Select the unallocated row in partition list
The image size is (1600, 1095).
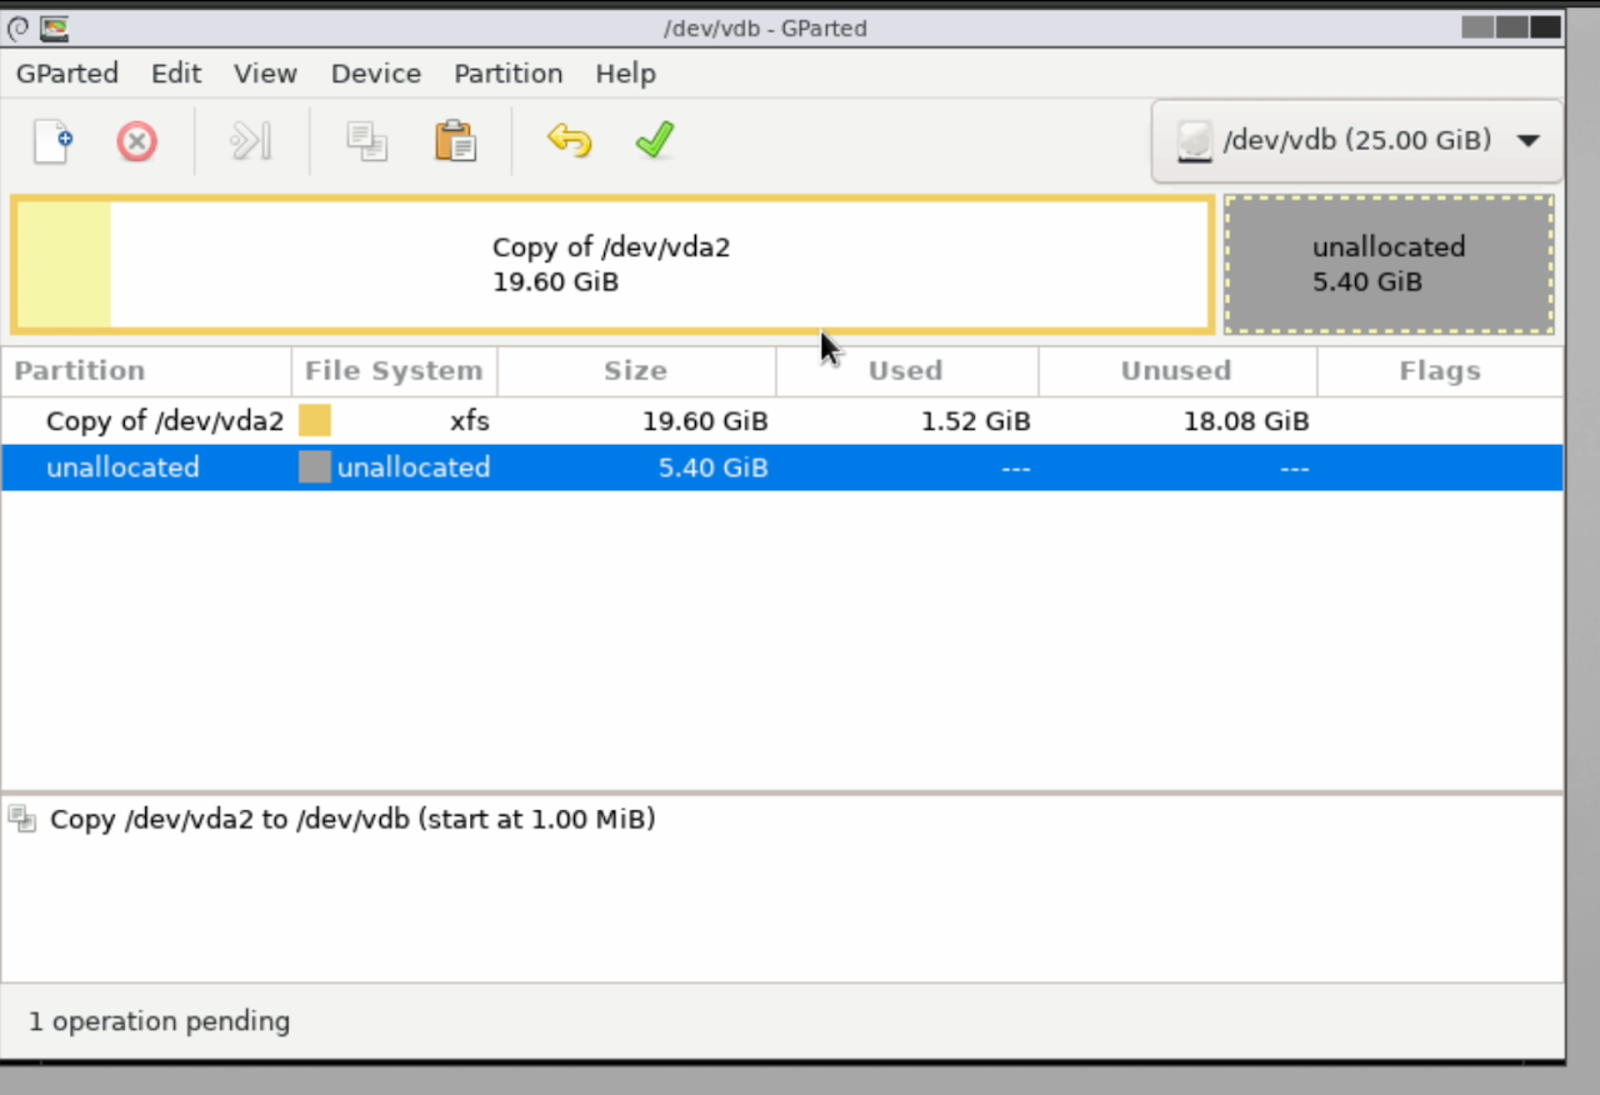pyautogui.click(x=782, y=468)
